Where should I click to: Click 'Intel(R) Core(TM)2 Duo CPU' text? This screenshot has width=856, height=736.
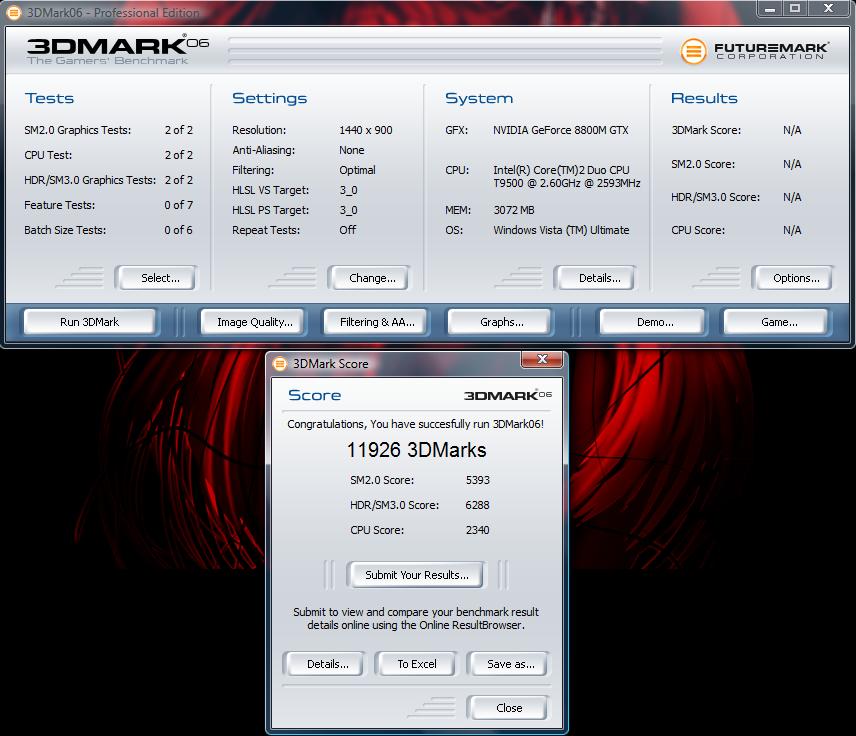coord(561,170)
